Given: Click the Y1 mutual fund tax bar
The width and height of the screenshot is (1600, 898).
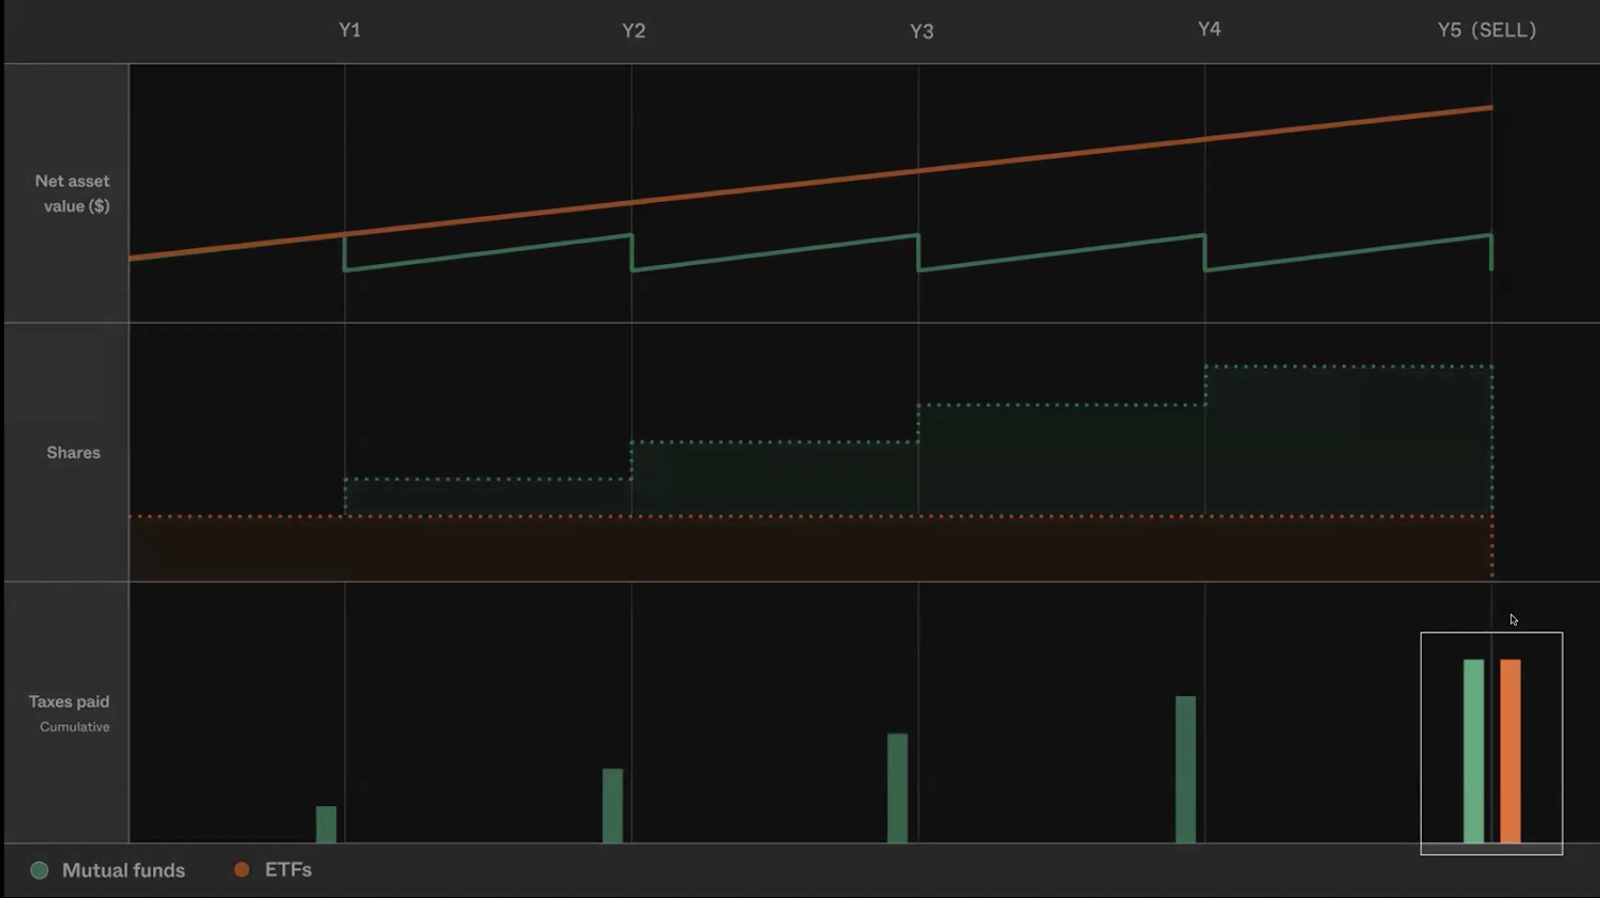Looking at the screenshot, I should click(x=326, y=824).
